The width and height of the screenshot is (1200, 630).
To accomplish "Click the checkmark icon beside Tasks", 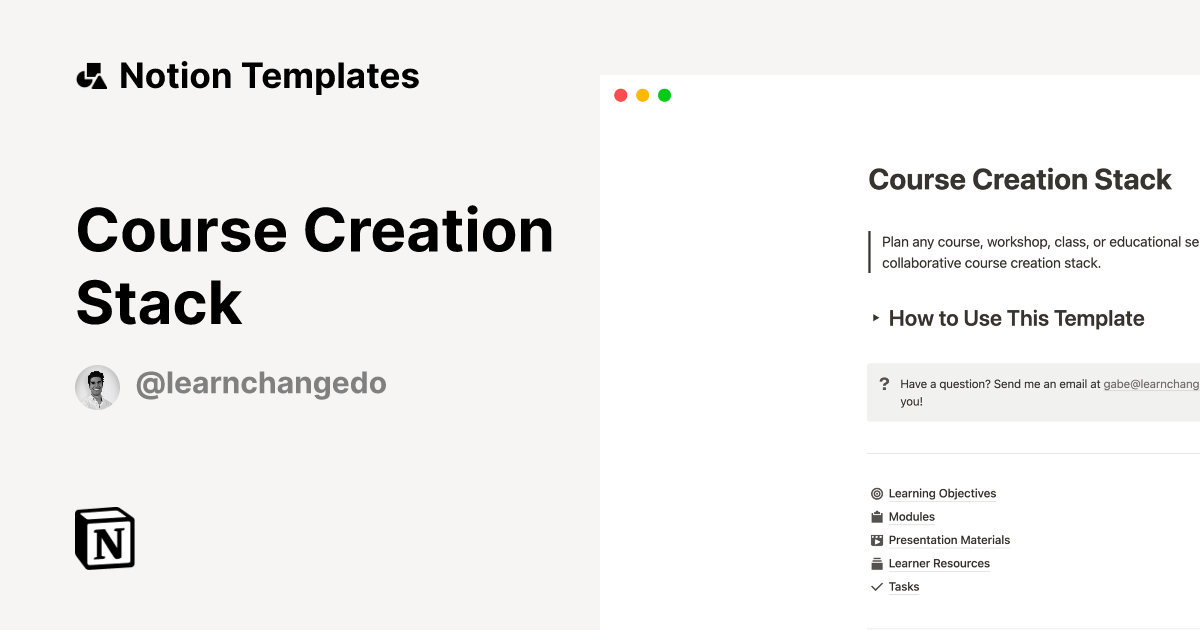I will 876,587.
